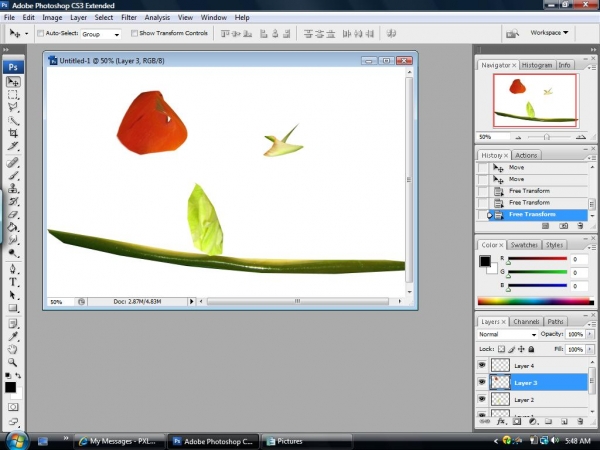This screenshot has width=600, height=450.
Task: Select the Slice tool
Action: tap(13, 146)
